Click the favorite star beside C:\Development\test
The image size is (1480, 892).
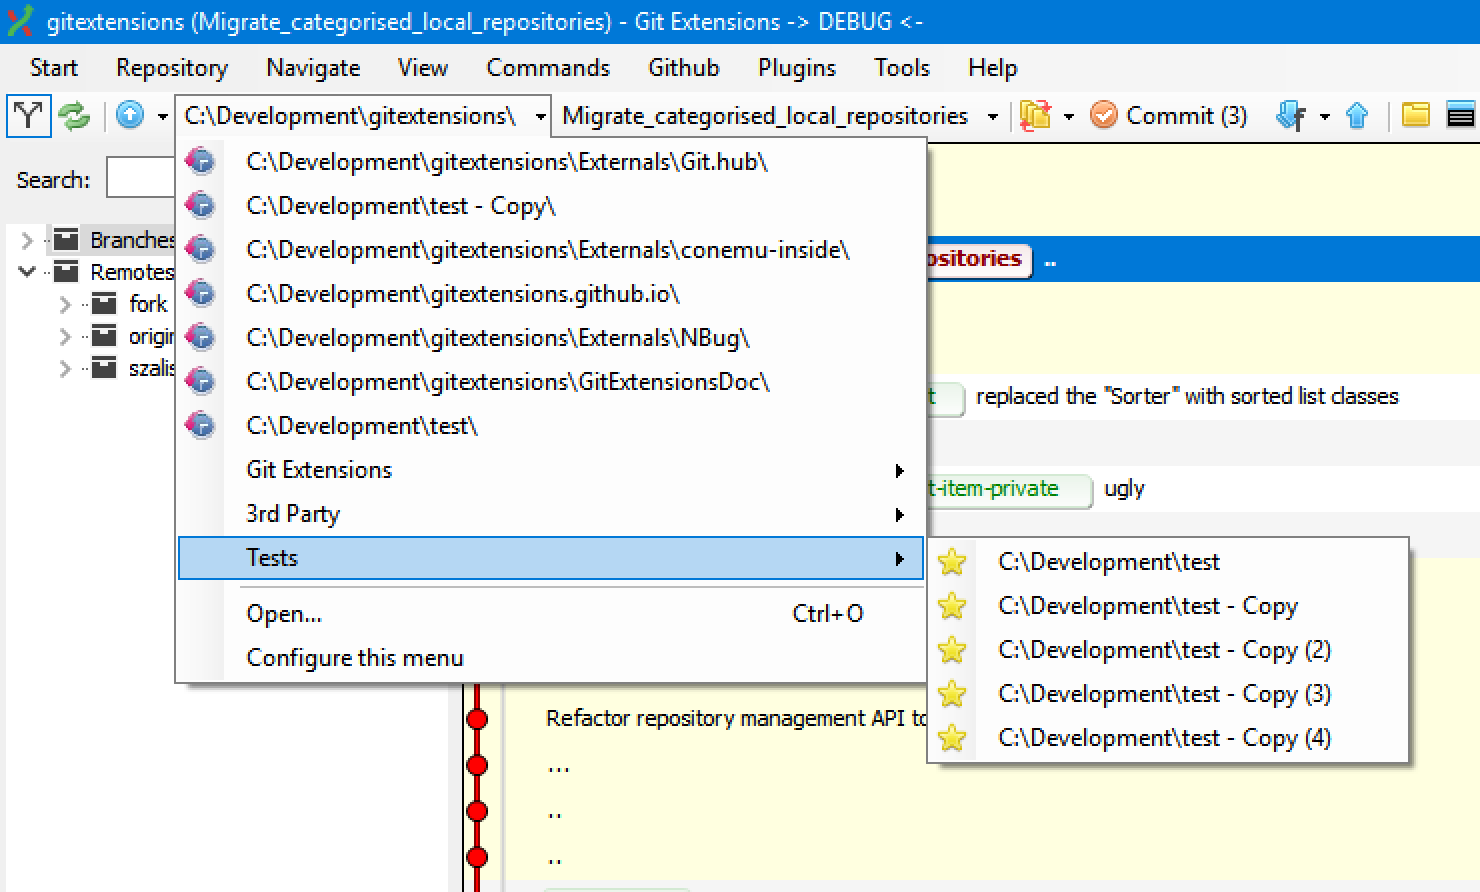(951, 562)
